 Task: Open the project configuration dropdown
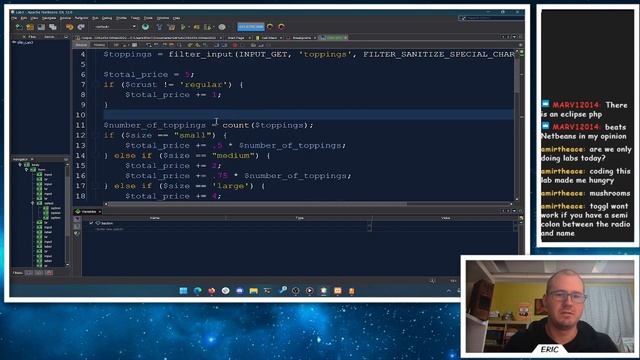coord(115,27)
